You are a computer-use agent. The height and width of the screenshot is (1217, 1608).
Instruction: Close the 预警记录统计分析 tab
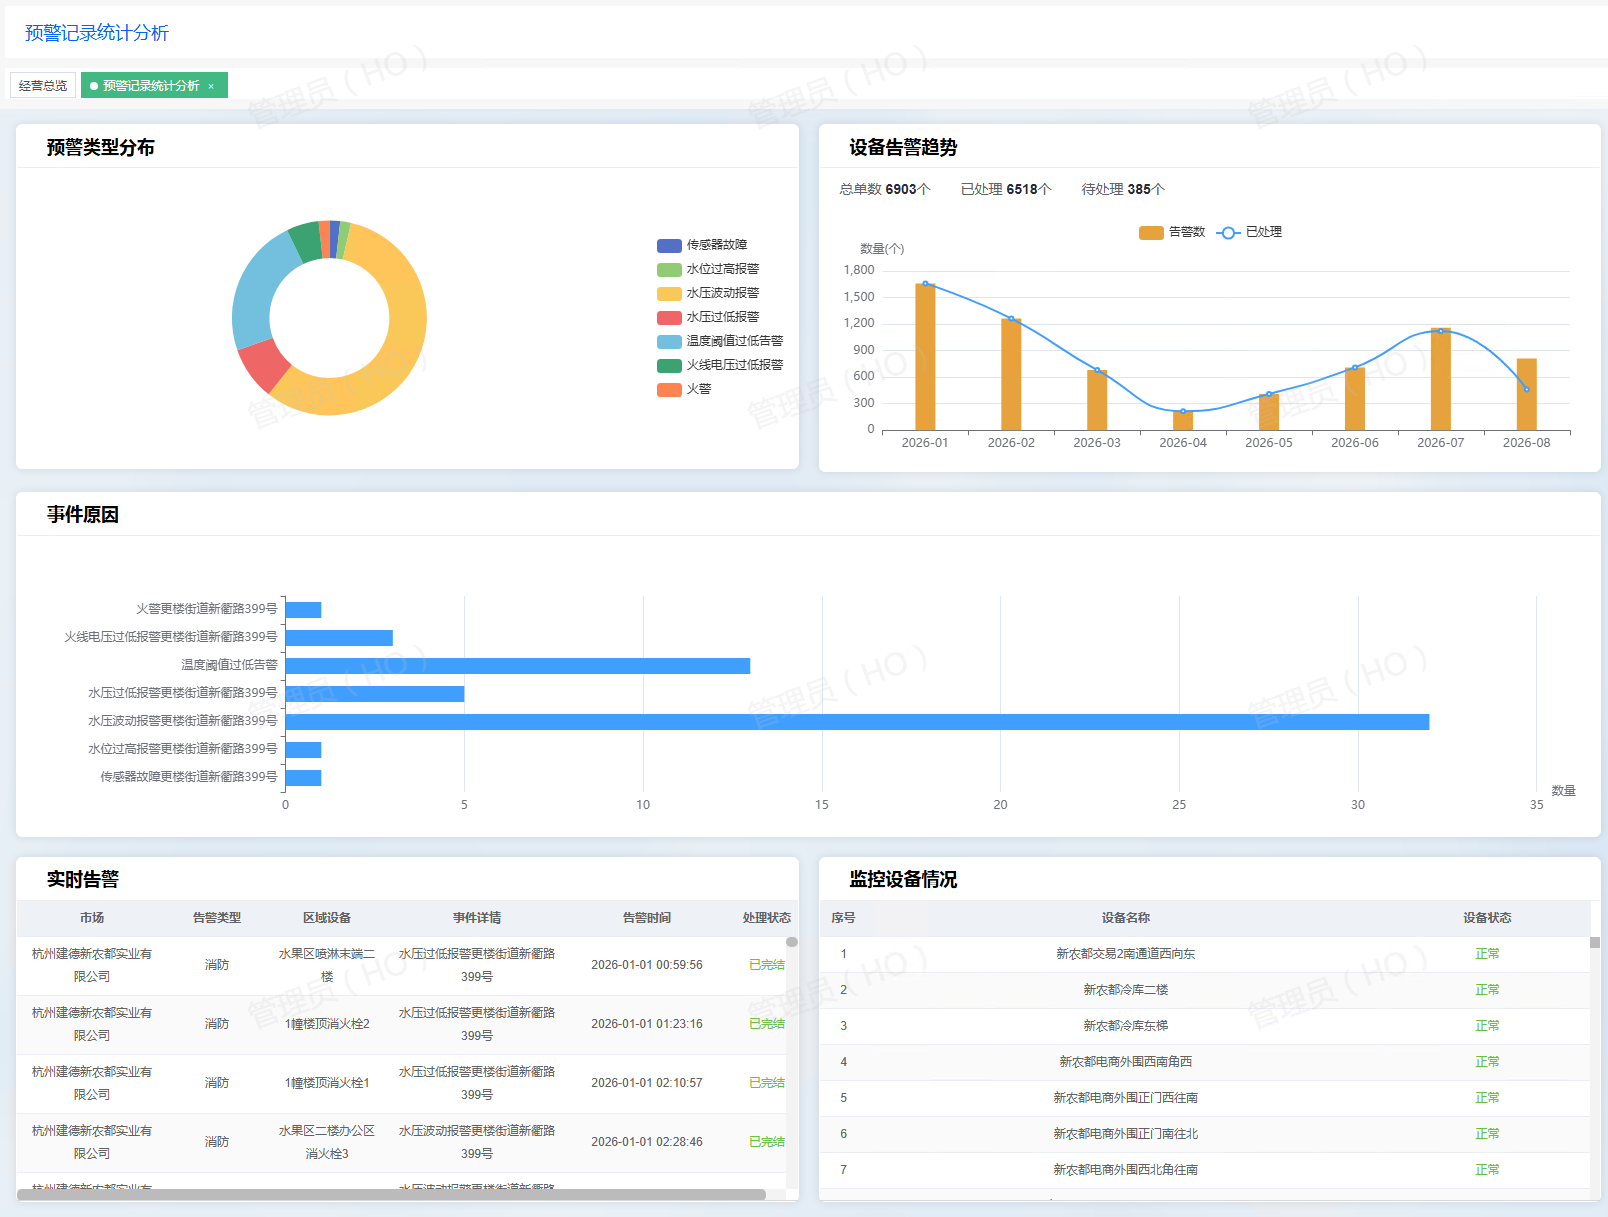pyautogui.click(x=211, y=86)
